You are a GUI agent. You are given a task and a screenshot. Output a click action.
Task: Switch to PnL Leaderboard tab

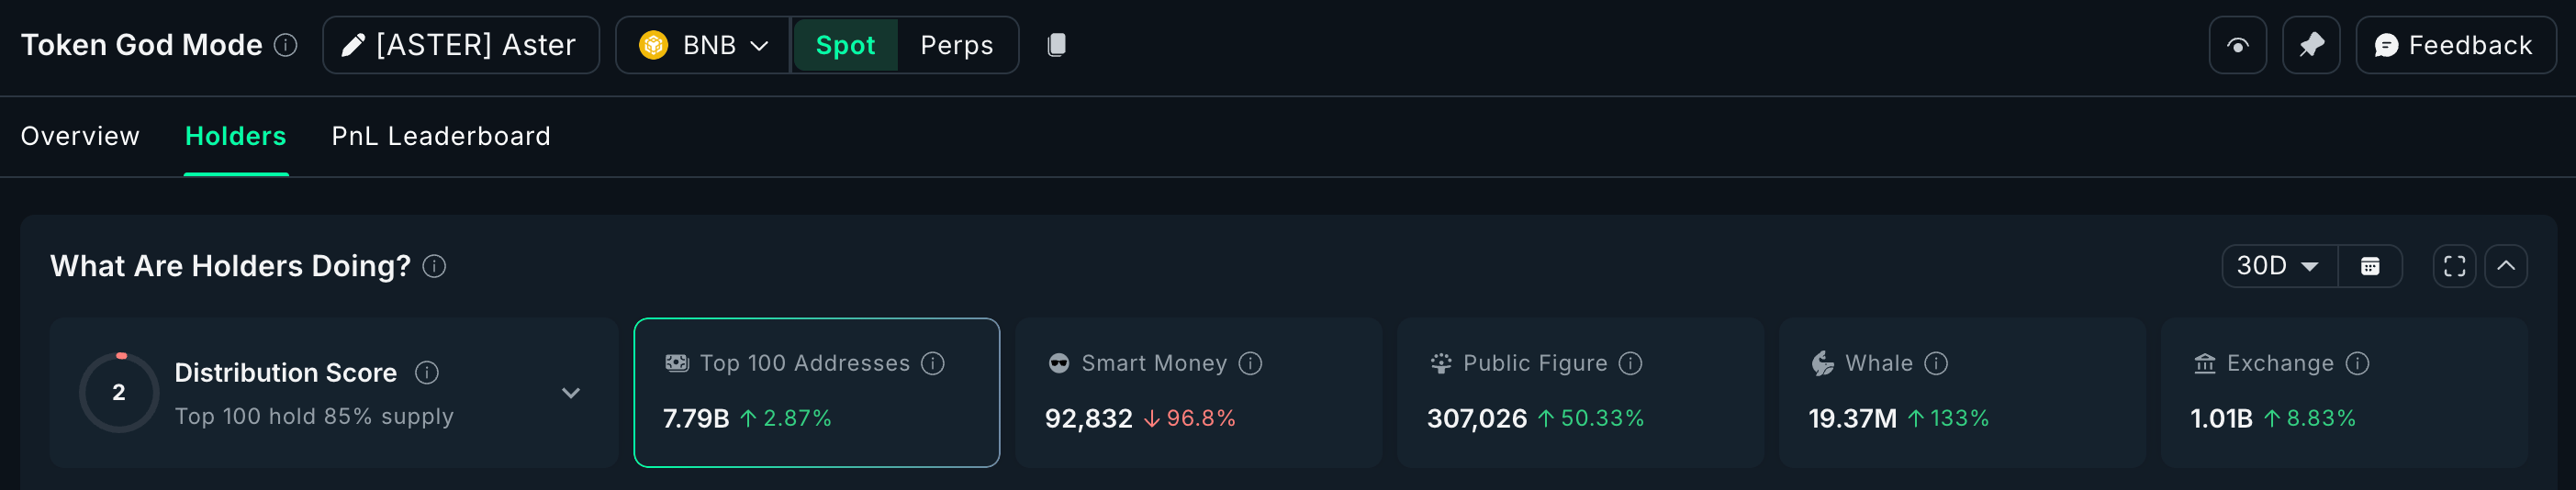441,136
